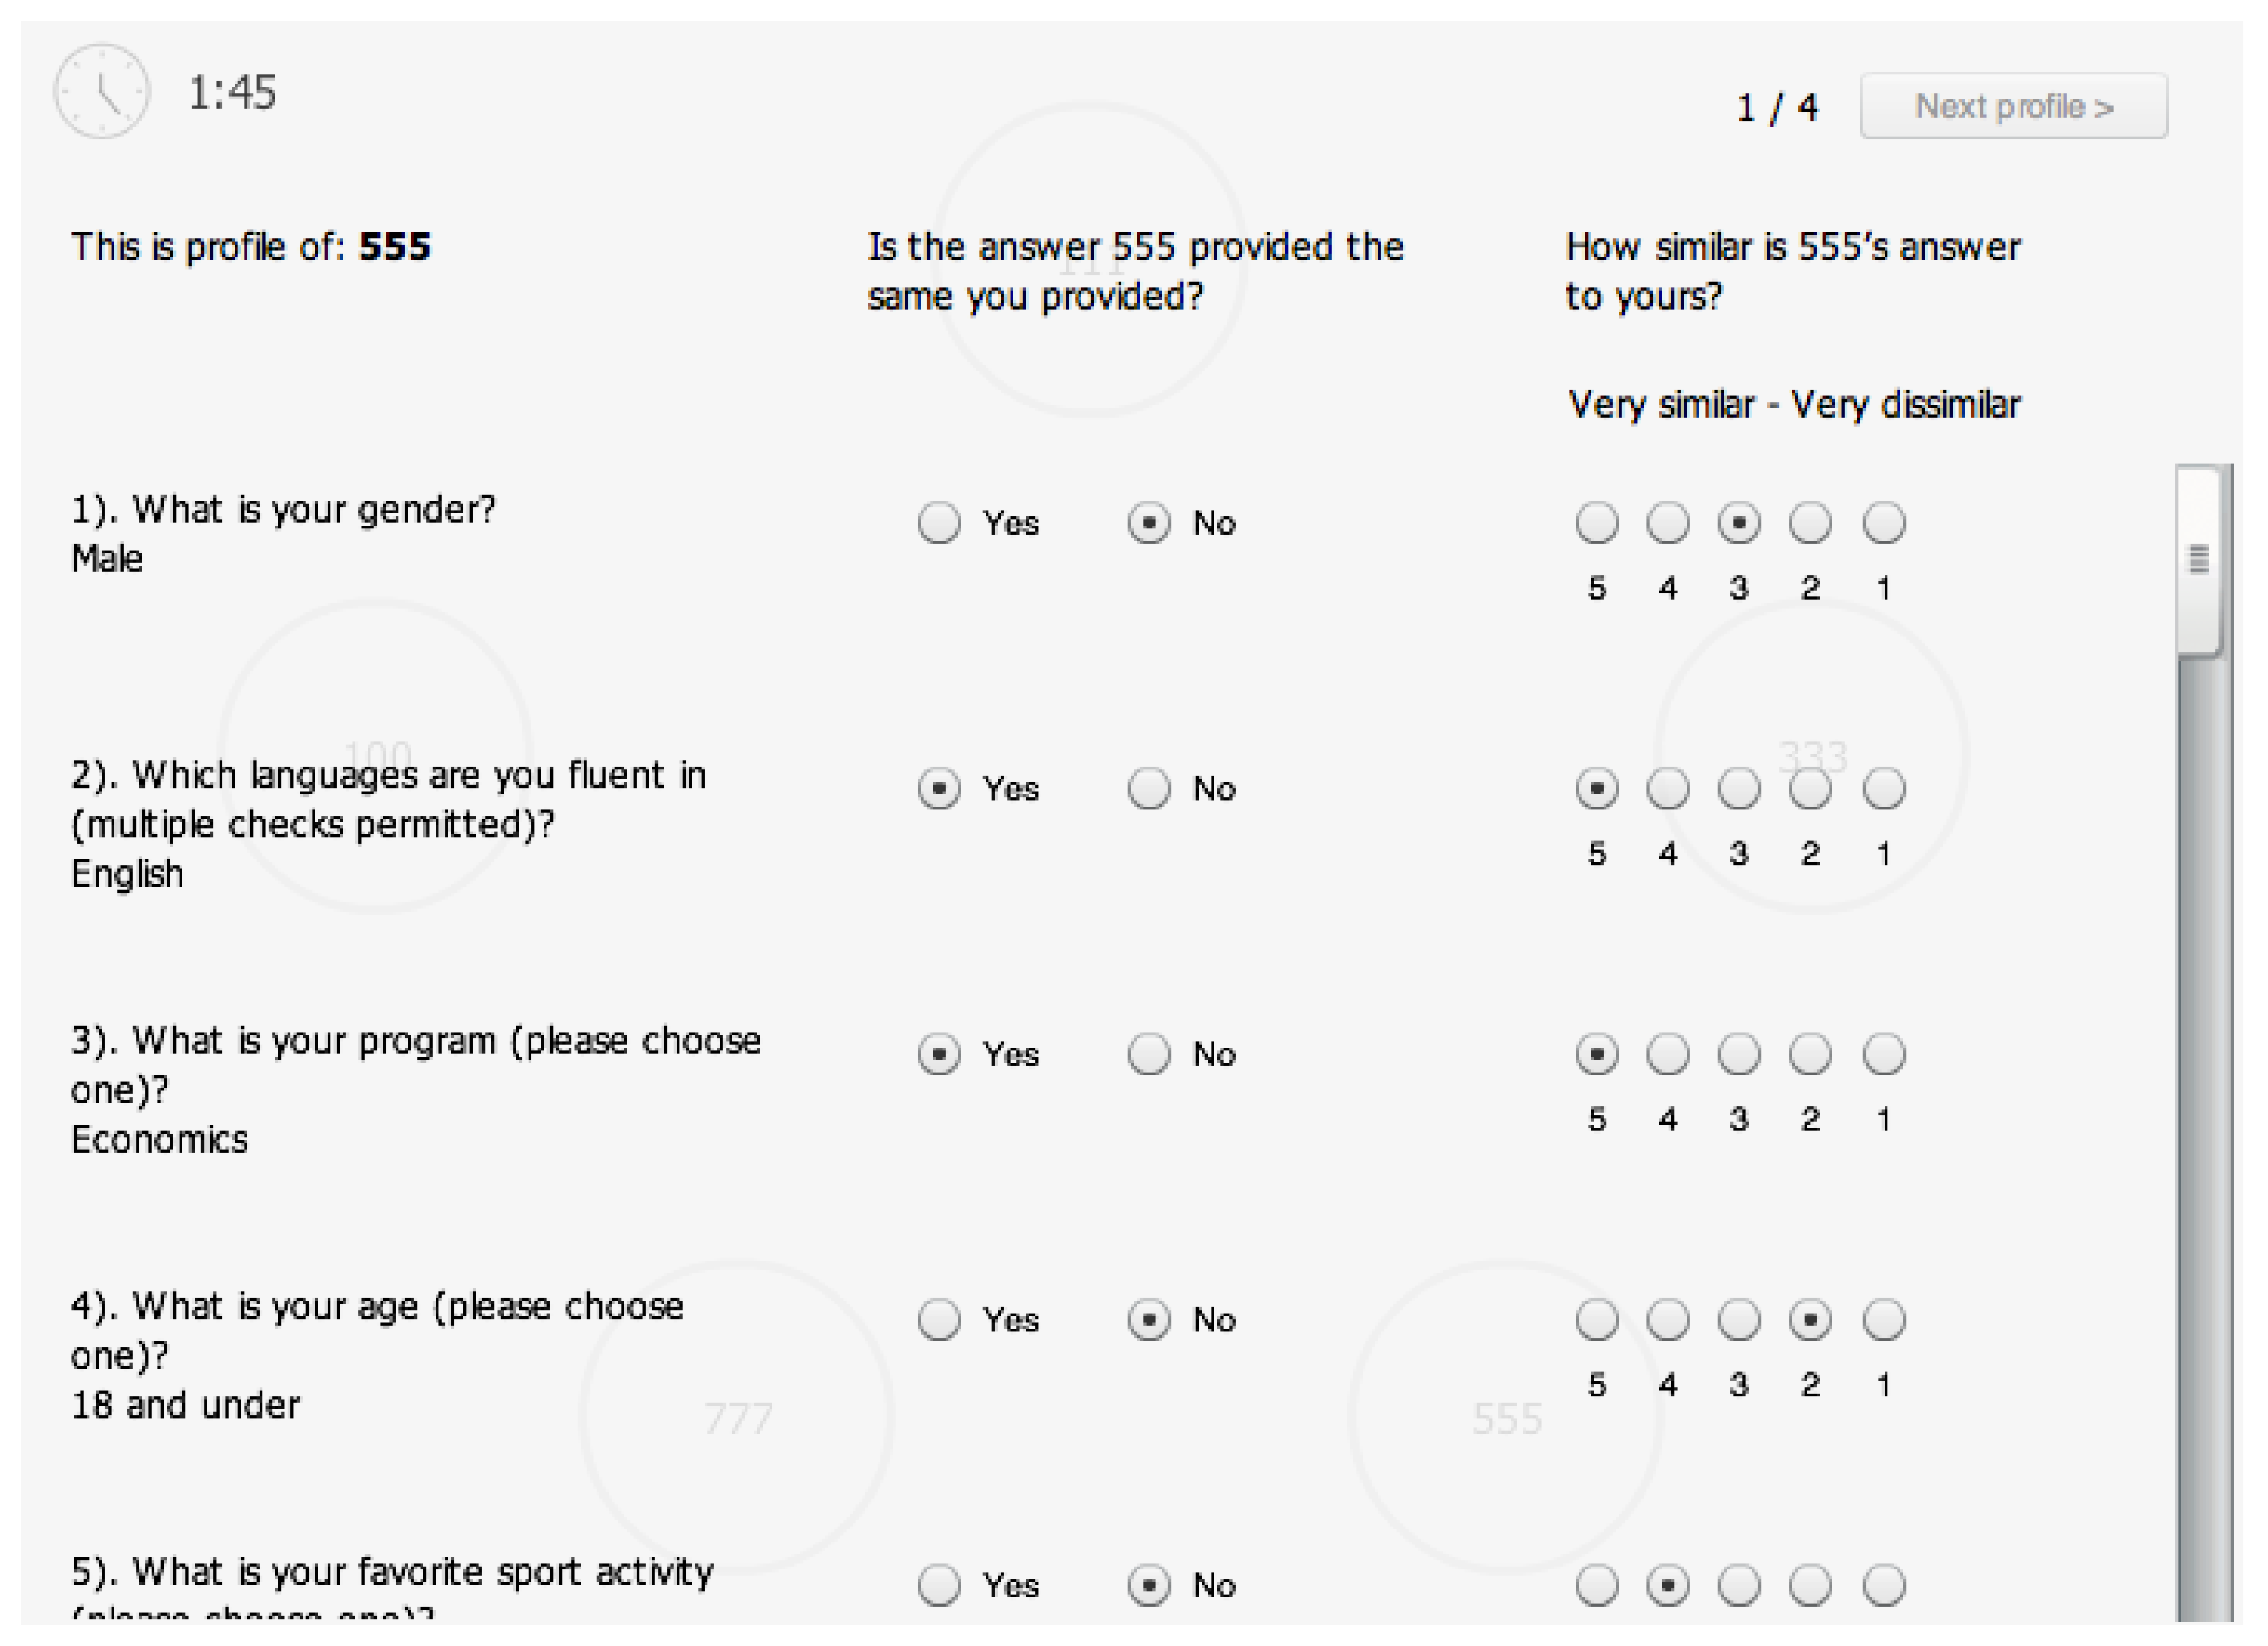This screenshot has height=1646, width=2268.
Task: Click the vertical scrollbar thumb
Action: [x=2199, y=560]
